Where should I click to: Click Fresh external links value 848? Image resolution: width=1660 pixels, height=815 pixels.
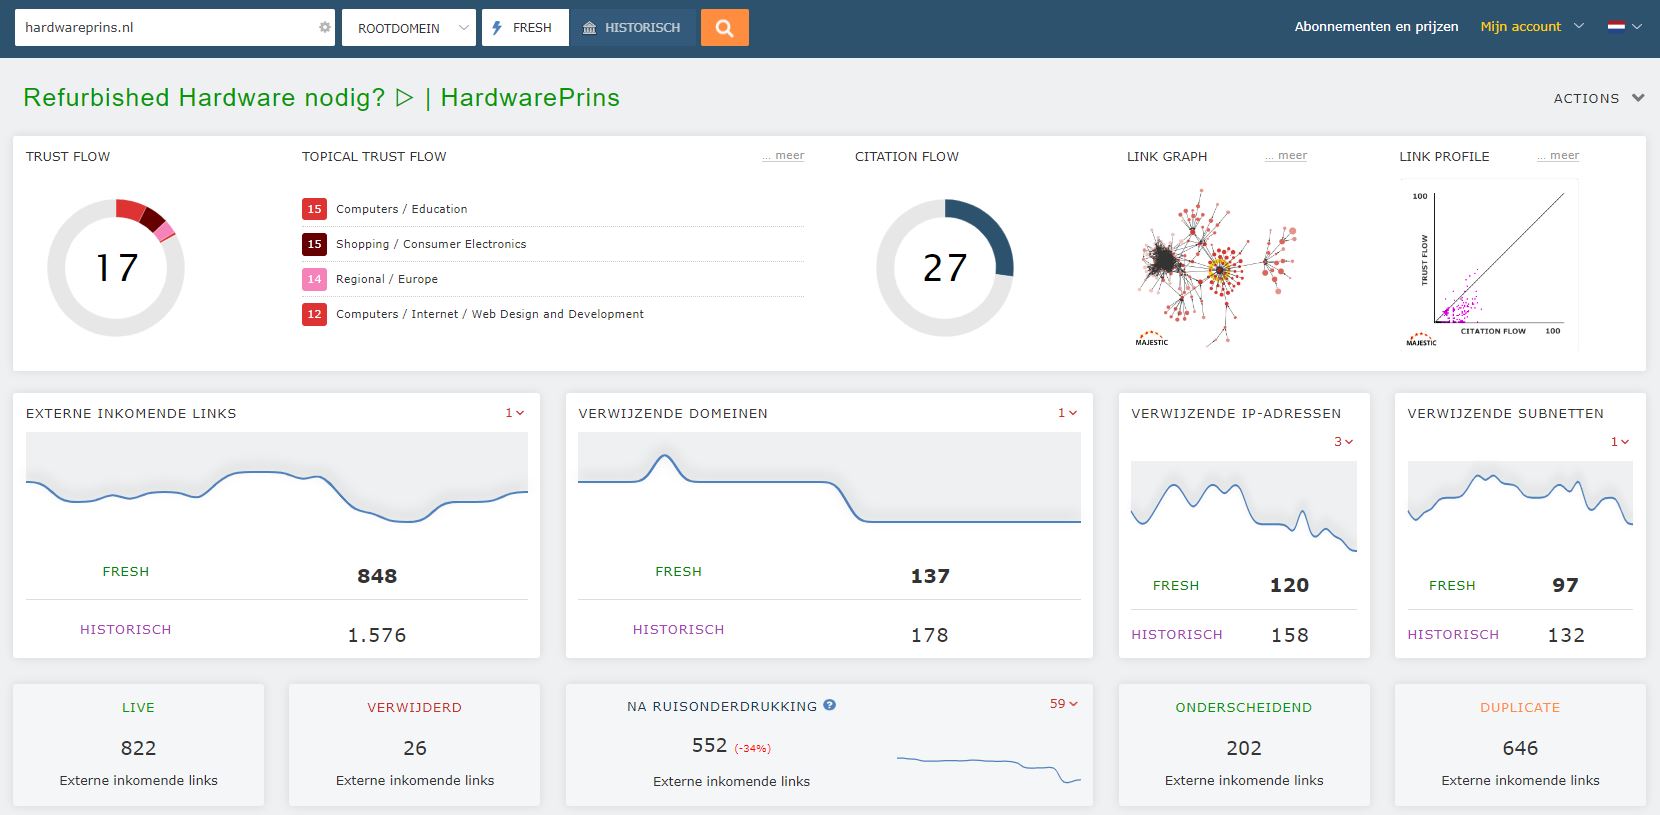[377, 576]
